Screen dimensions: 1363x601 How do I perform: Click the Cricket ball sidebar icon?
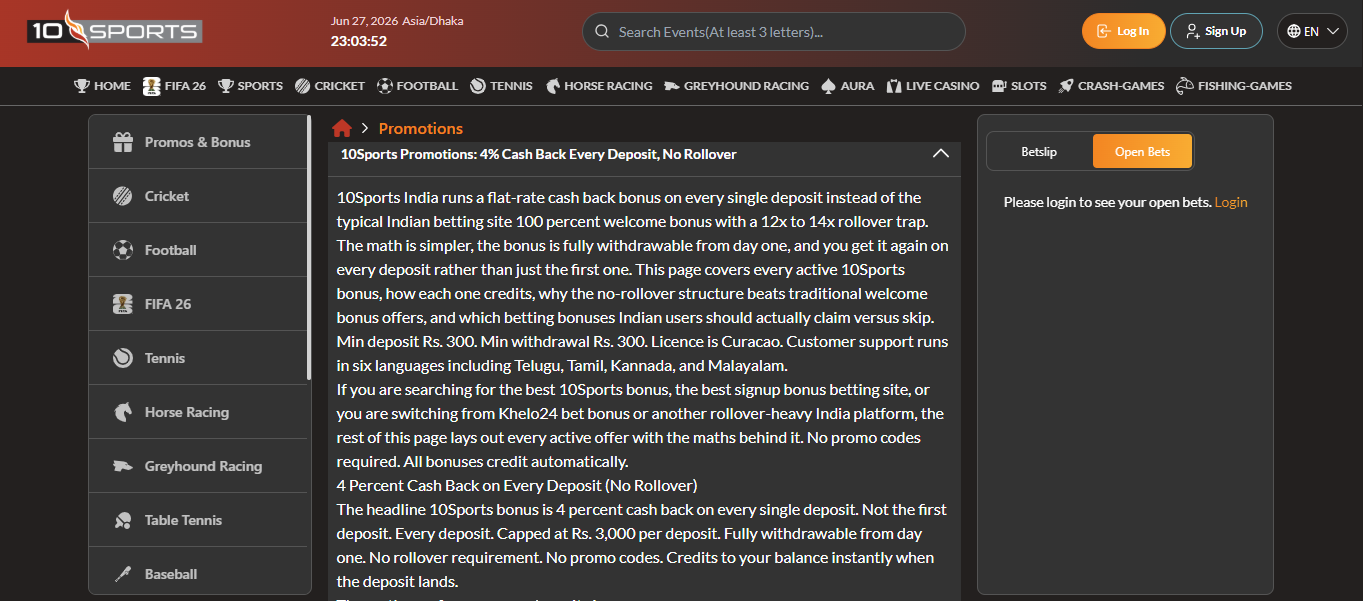click(123, 196)
